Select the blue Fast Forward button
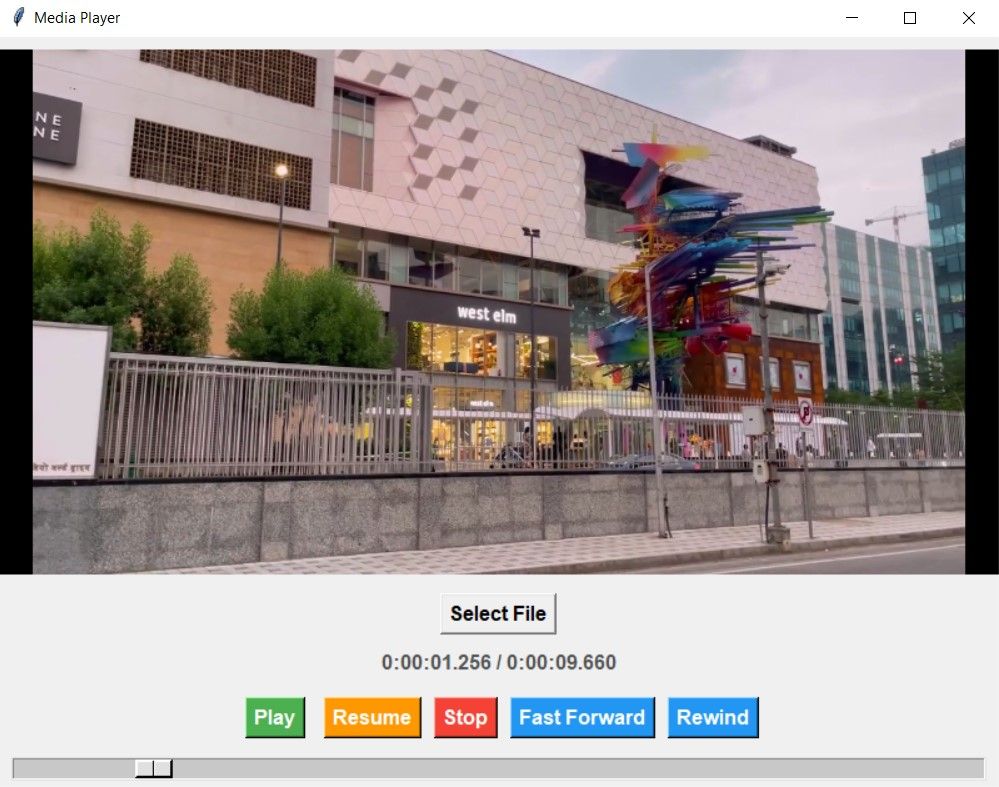This screenshot has height=787, width=999. [581, 716]
